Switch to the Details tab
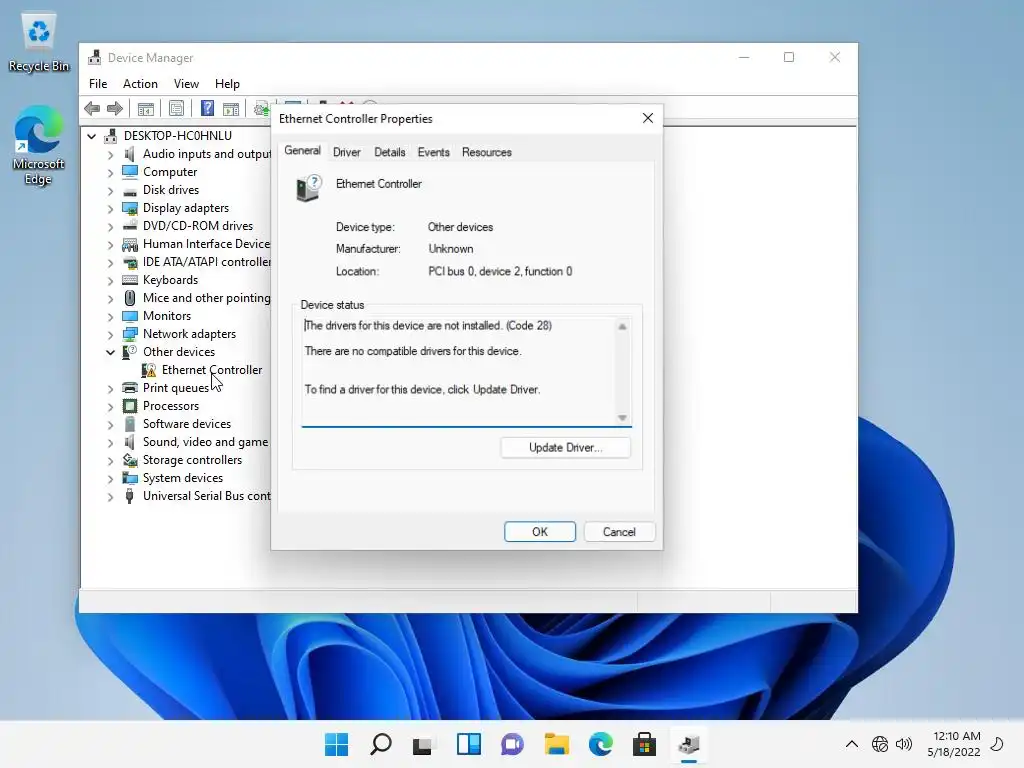The image size is (1024, 768). (x=390, y=152)
